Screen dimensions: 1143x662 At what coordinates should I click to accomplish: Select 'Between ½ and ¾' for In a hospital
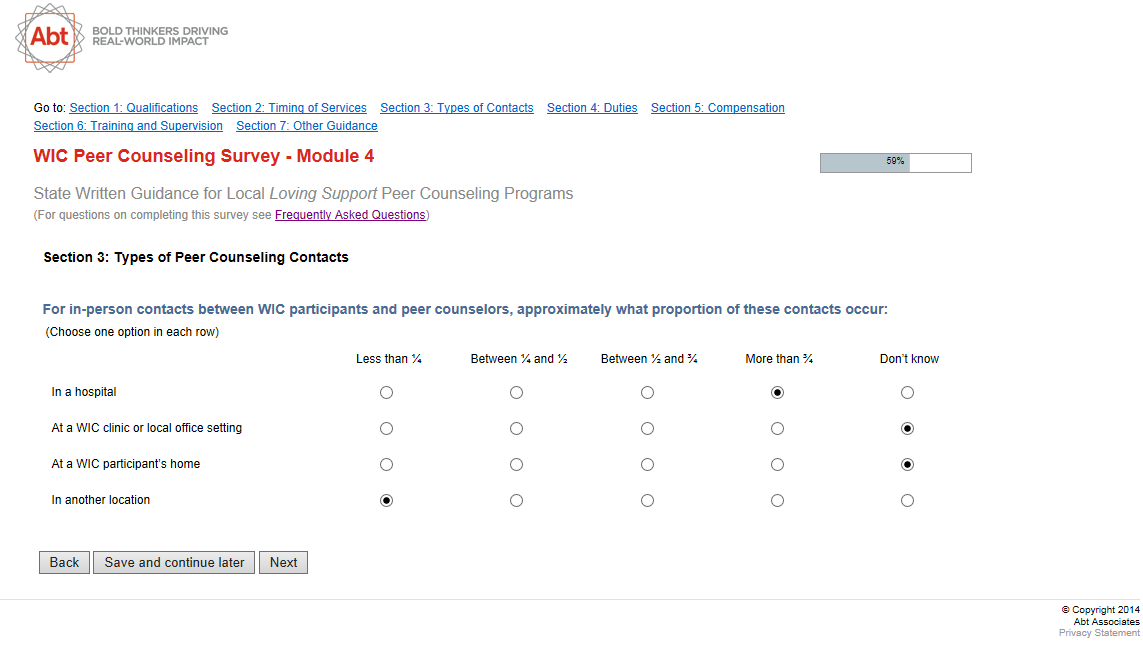click(647, 393)
